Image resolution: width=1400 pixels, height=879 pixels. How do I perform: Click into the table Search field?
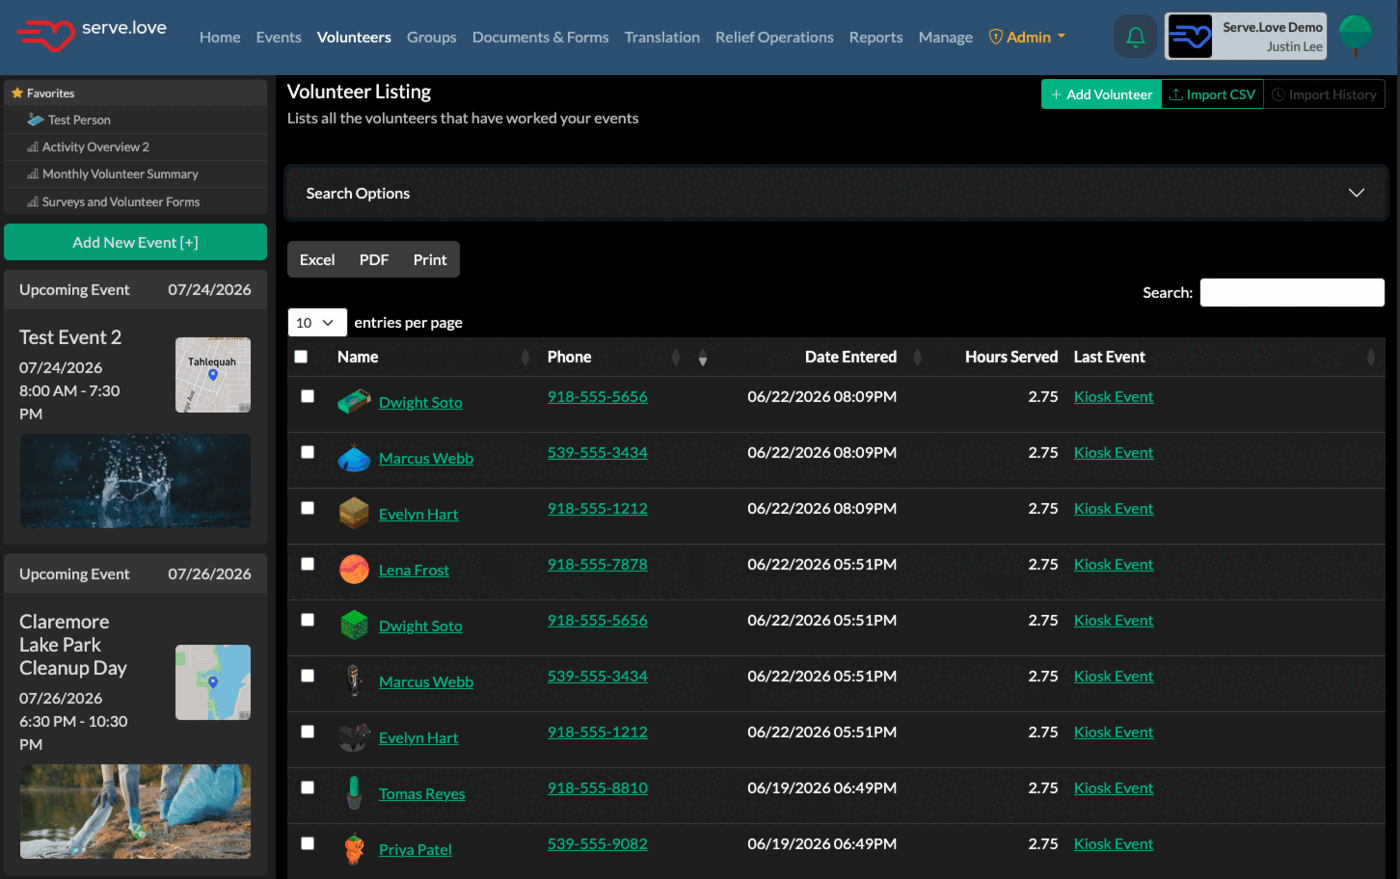click(x=1292, y=292)
